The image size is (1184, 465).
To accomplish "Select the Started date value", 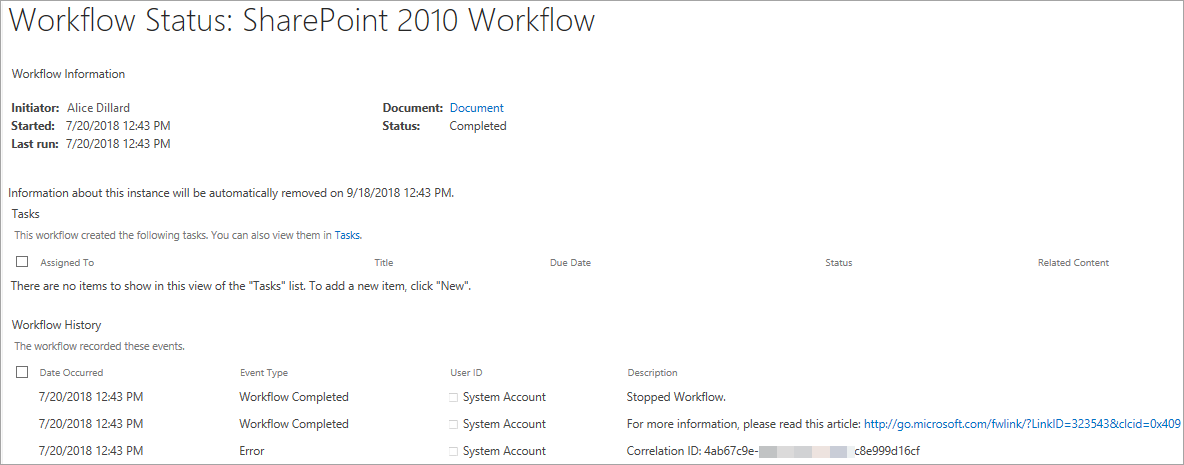I will (118, 125).
